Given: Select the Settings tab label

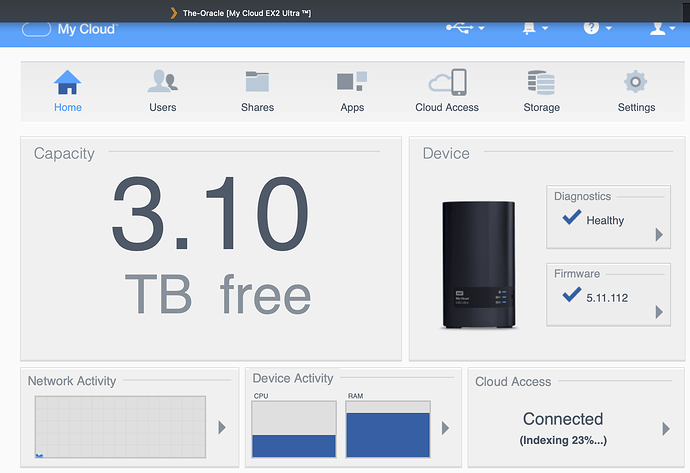Looking at the screenshot, I should [636, 108].
